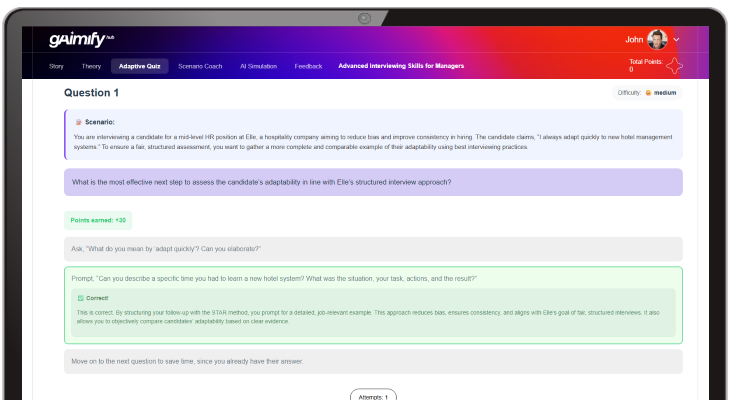Select answer 'What do you mean by adapt quickly'

point(373,248)
